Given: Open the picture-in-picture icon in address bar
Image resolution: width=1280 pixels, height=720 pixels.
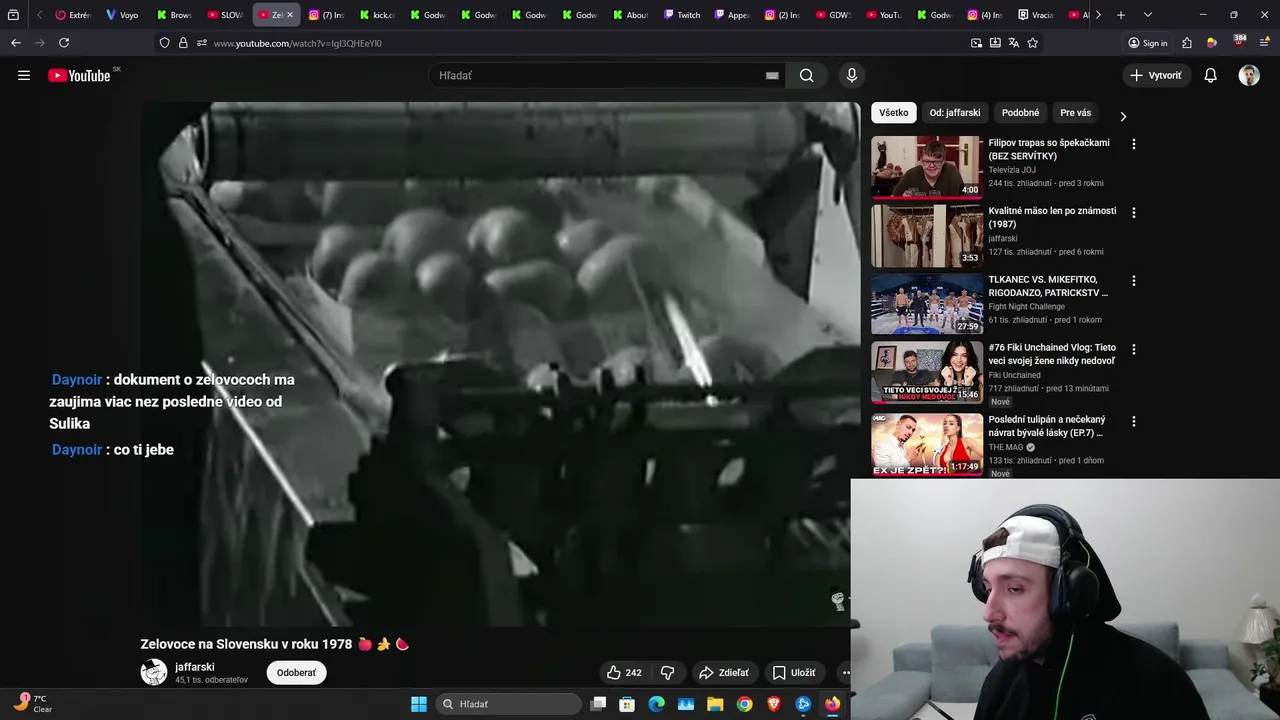Looking at the screenshot, I should pyautogui.click(x=976, y=43).
